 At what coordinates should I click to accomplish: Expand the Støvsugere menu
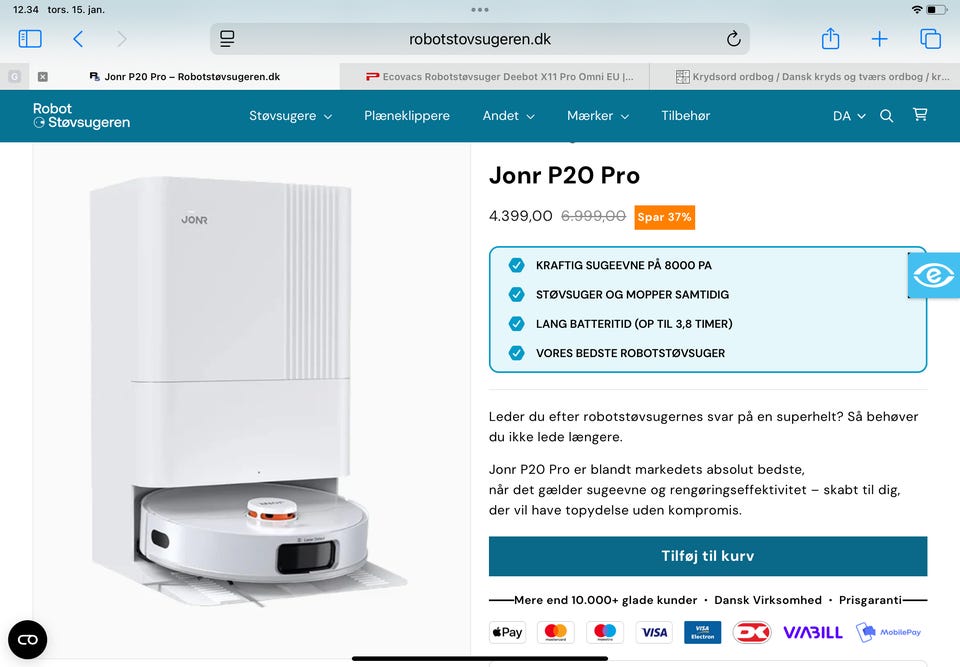290,116
